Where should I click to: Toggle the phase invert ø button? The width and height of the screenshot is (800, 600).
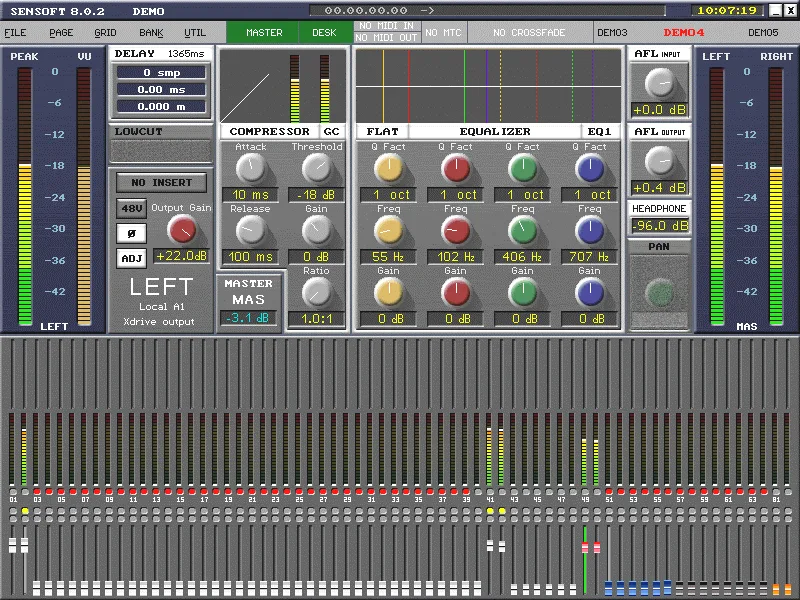click(132, 233)
